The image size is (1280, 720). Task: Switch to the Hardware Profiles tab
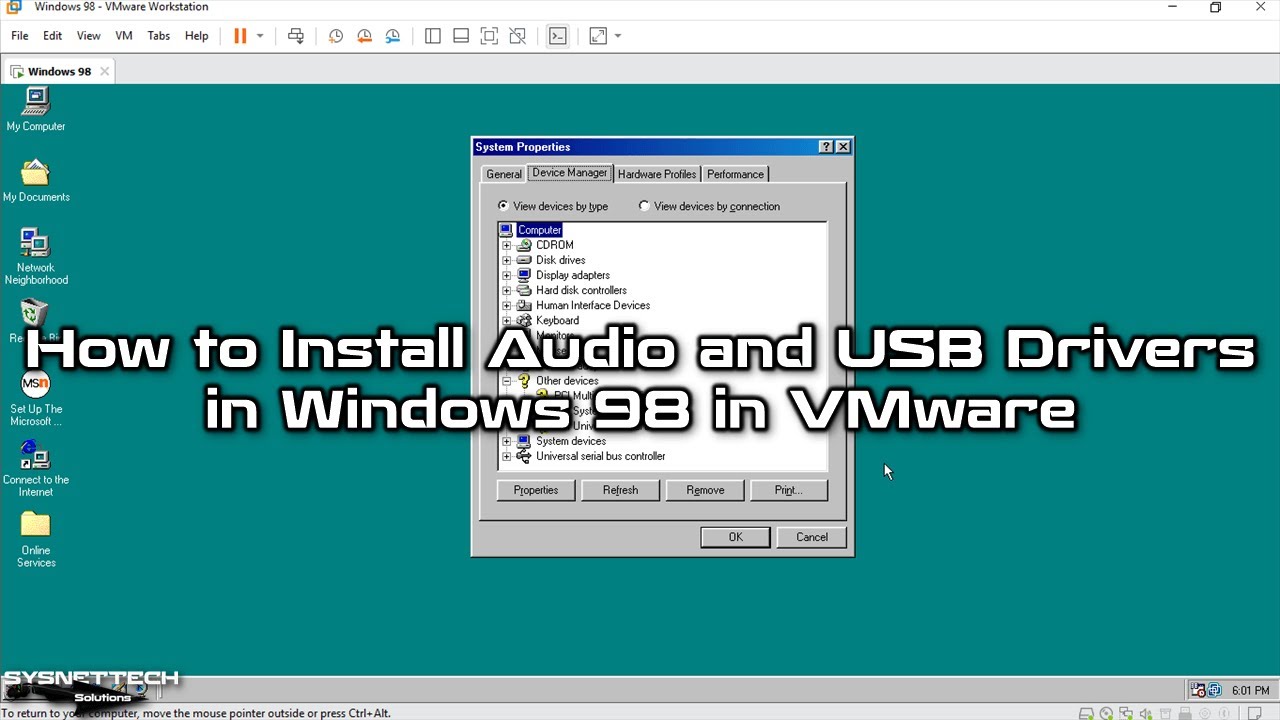click(657, 174)
